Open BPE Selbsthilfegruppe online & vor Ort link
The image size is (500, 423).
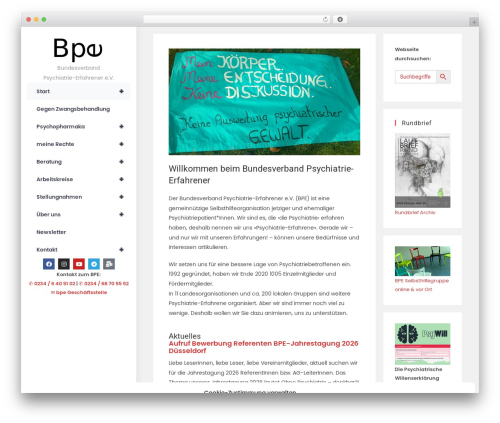pos(422,285)
